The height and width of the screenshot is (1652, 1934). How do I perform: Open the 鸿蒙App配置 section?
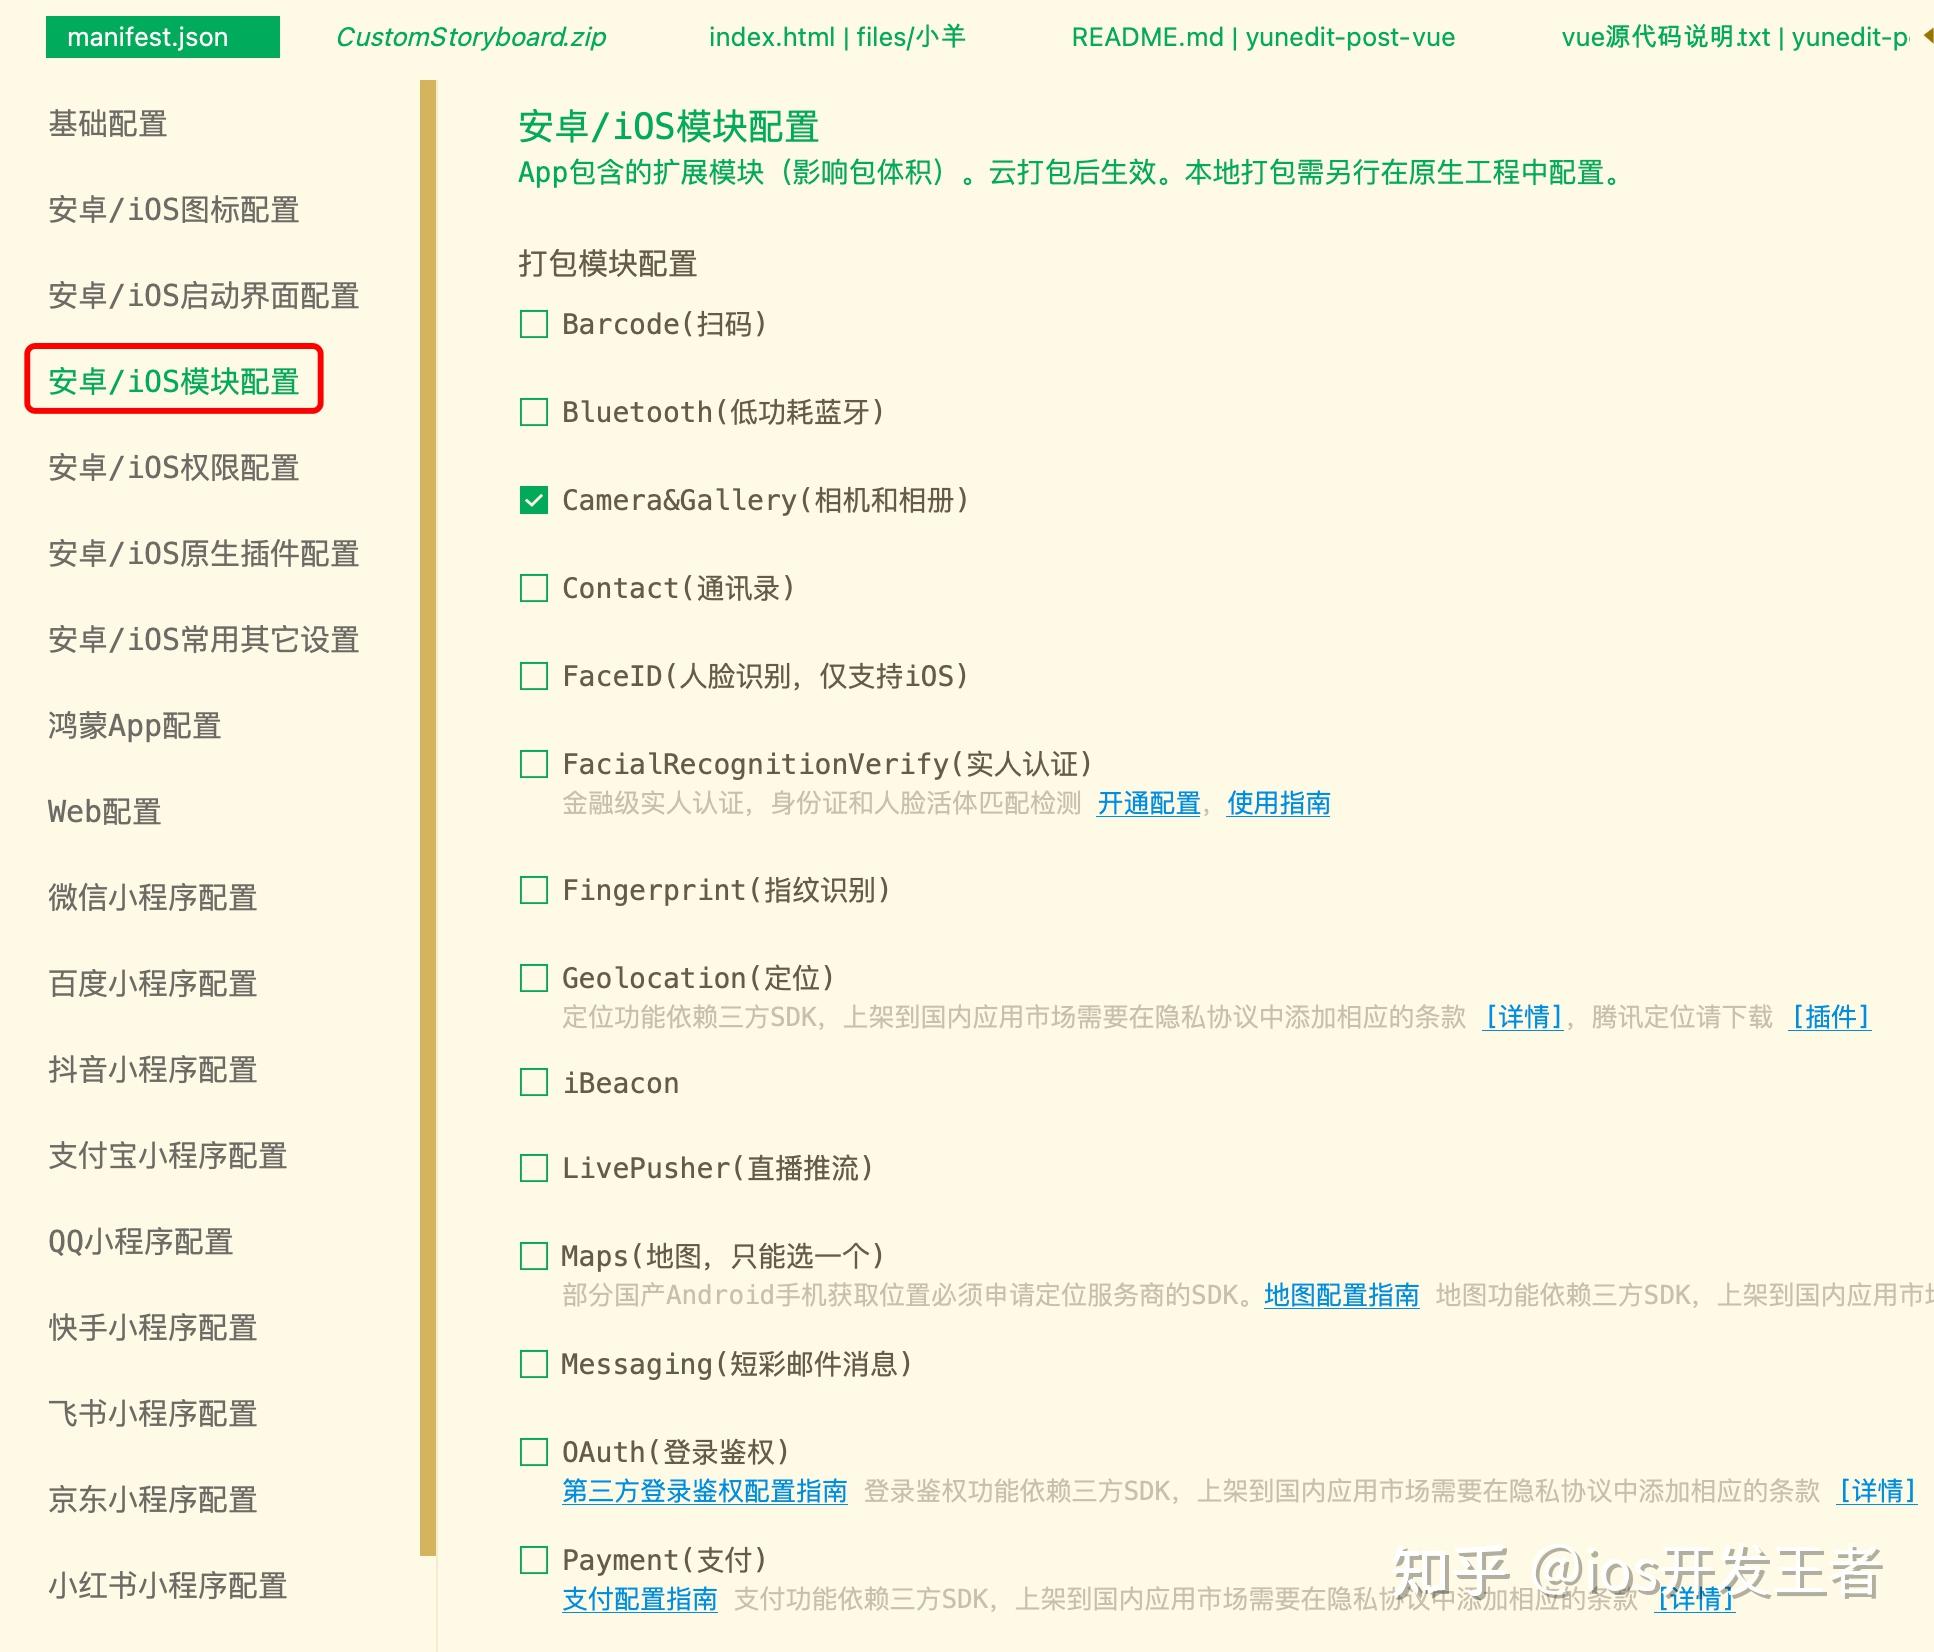click(135, 725)
